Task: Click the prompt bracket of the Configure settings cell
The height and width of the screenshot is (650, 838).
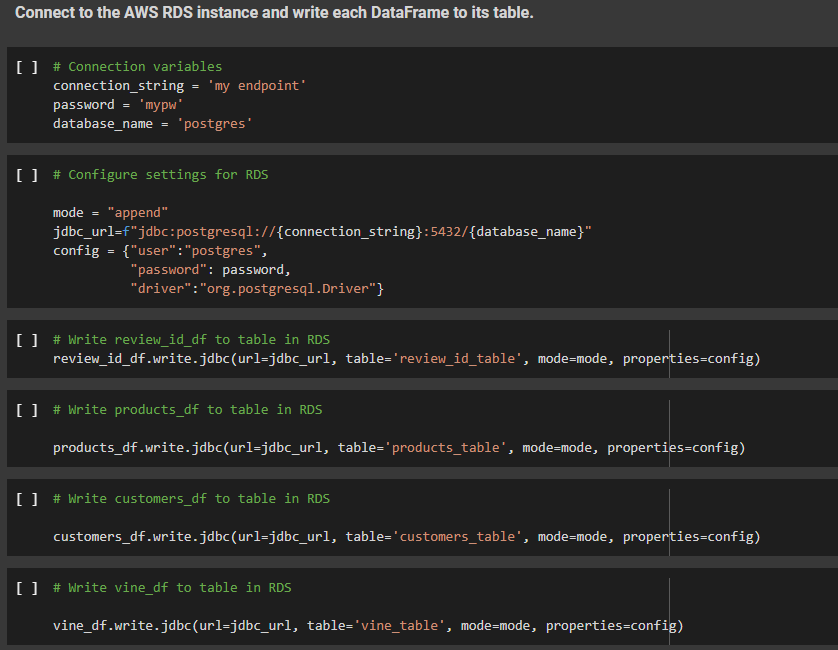Action: point(26,173)
